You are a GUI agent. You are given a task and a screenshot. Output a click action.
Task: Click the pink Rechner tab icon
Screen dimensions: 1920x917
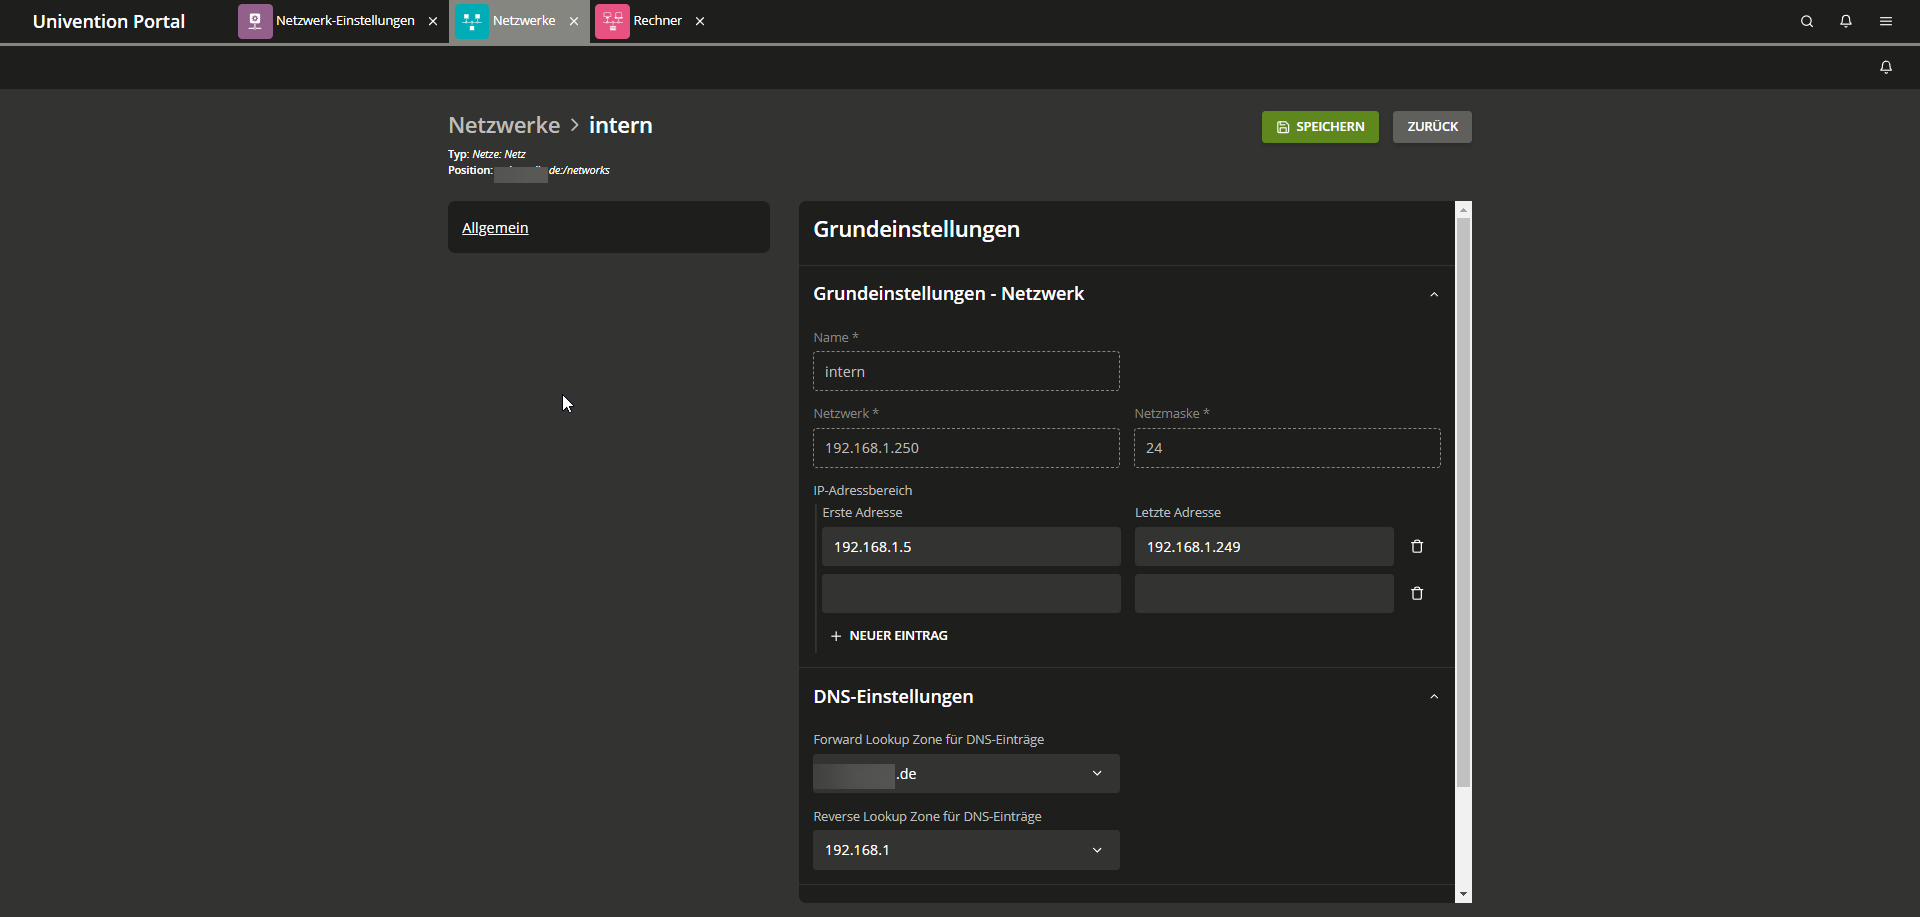tap(612, 21)
